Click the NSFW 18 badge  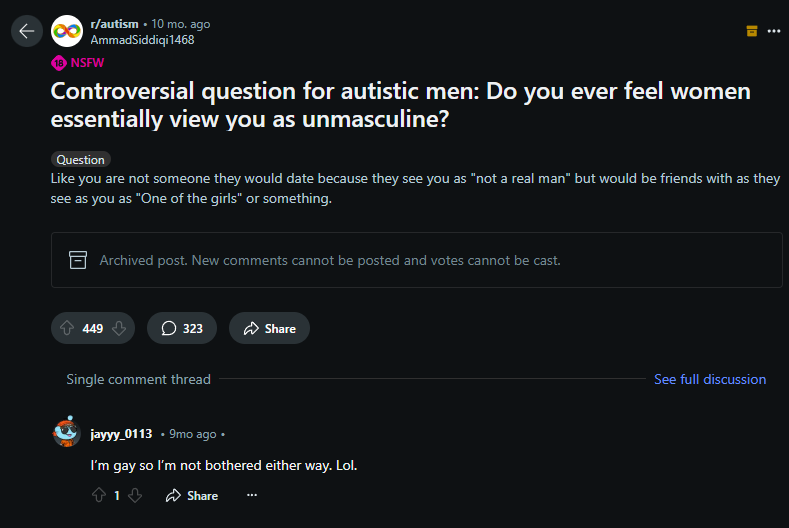77,63
